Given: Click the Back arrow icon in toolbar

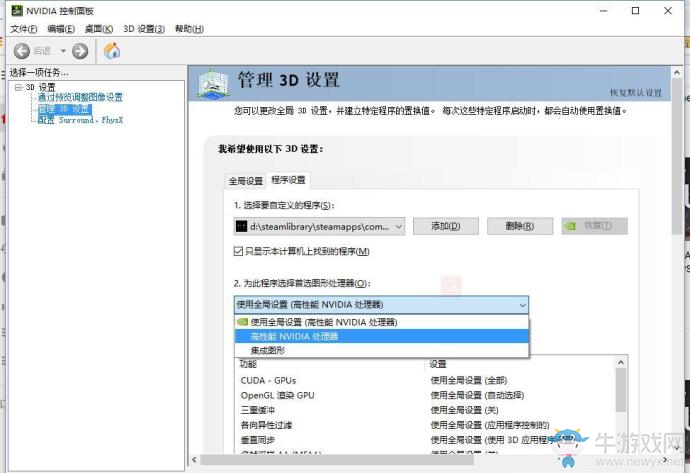Looking at the screenshot, I should 22,51.
